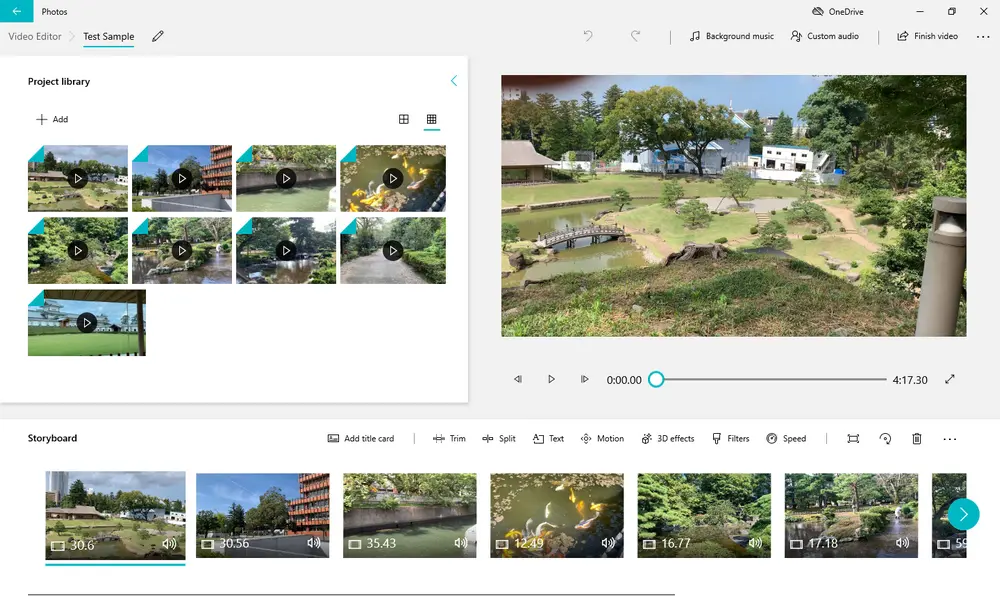The image size is (1000, 597).
Task: Step forward one frame in preview
Action: tap(584, 380)
